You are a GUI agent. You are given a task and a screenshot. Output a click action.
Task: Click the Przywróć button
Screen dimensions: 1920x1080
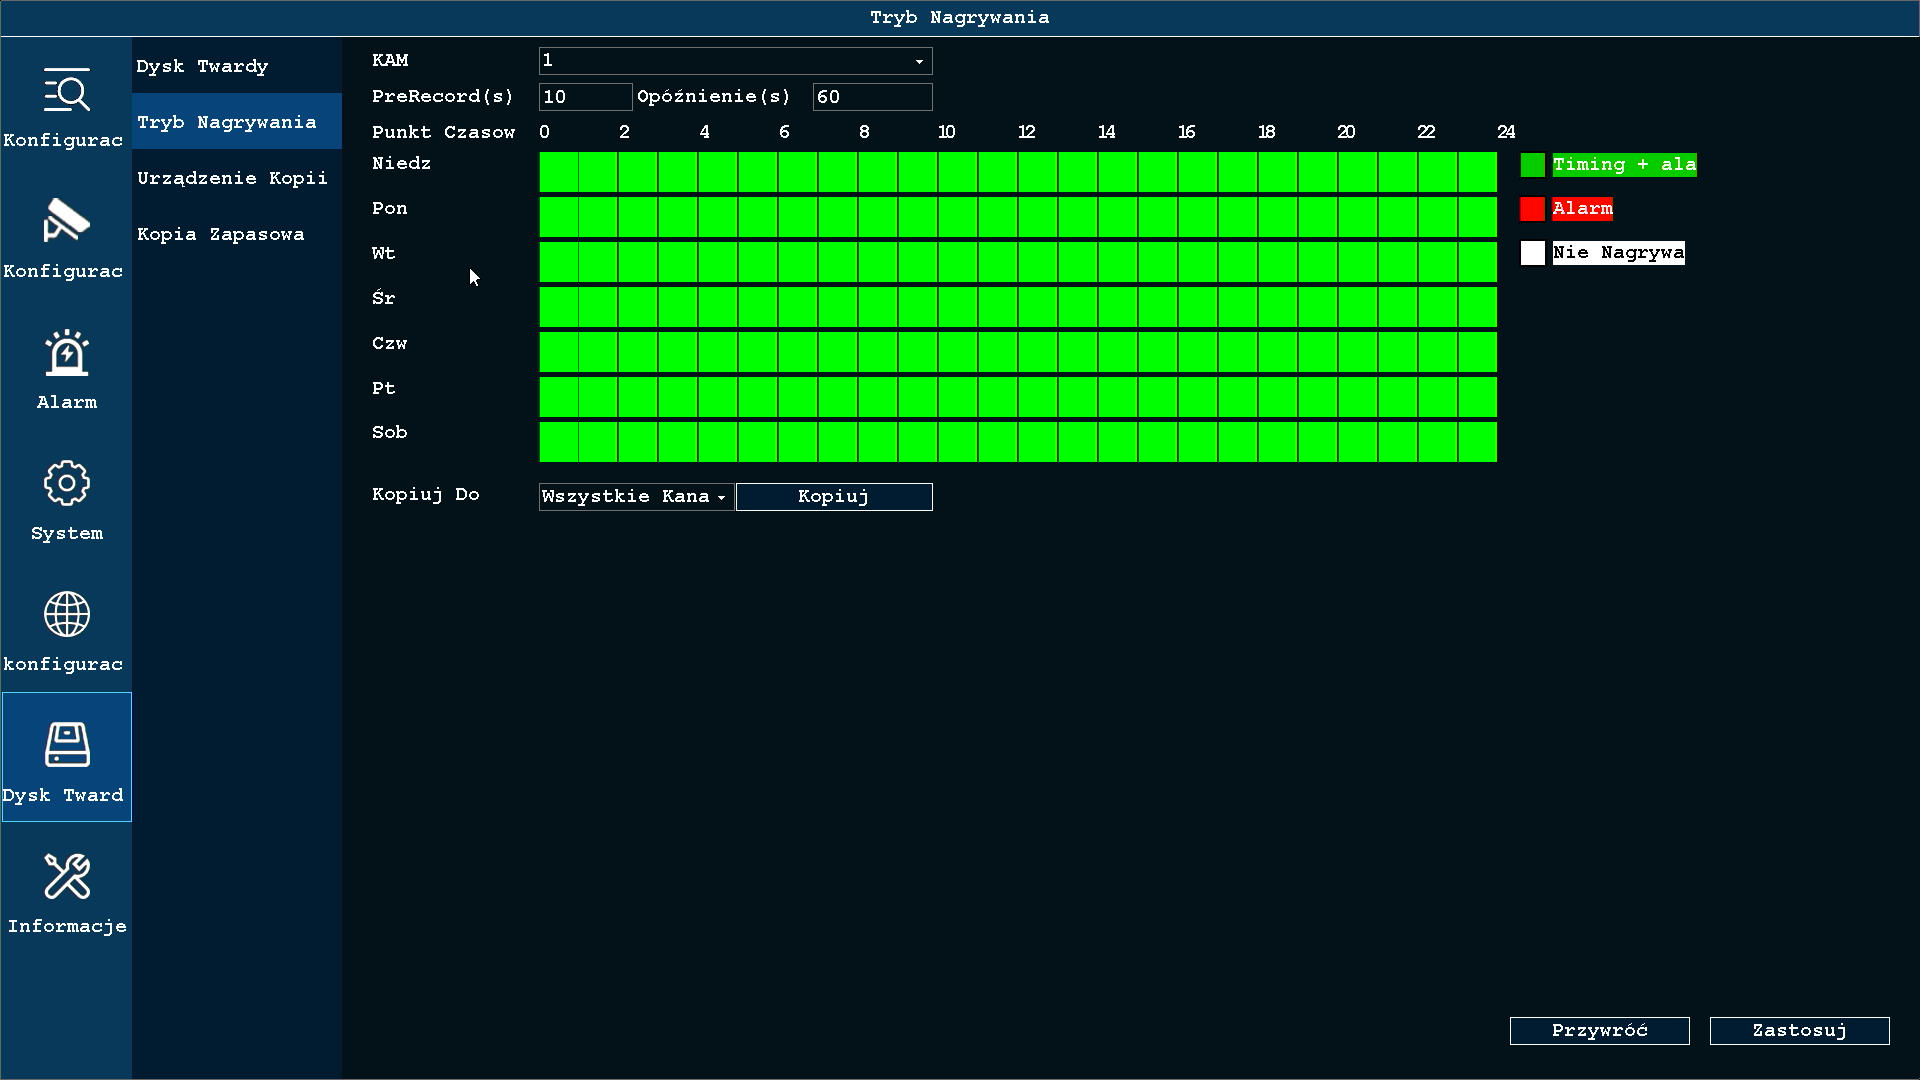(1599, 1031)
